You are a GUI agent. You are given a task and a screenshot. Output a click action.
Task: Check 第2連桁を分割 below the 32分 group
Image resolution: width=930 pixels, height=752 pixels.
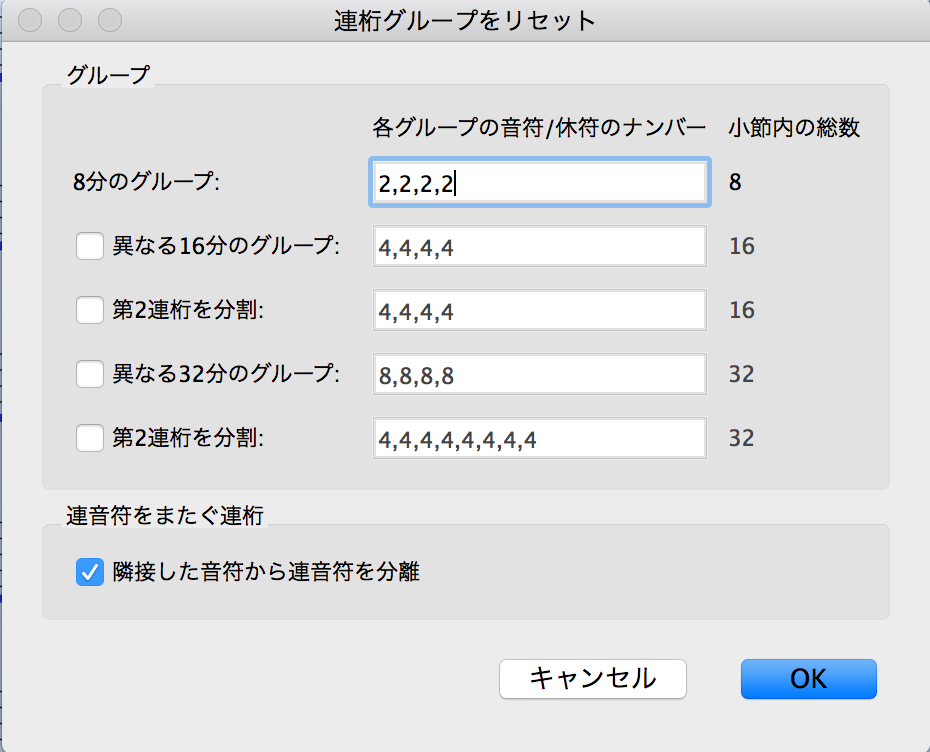coord(90,438)
